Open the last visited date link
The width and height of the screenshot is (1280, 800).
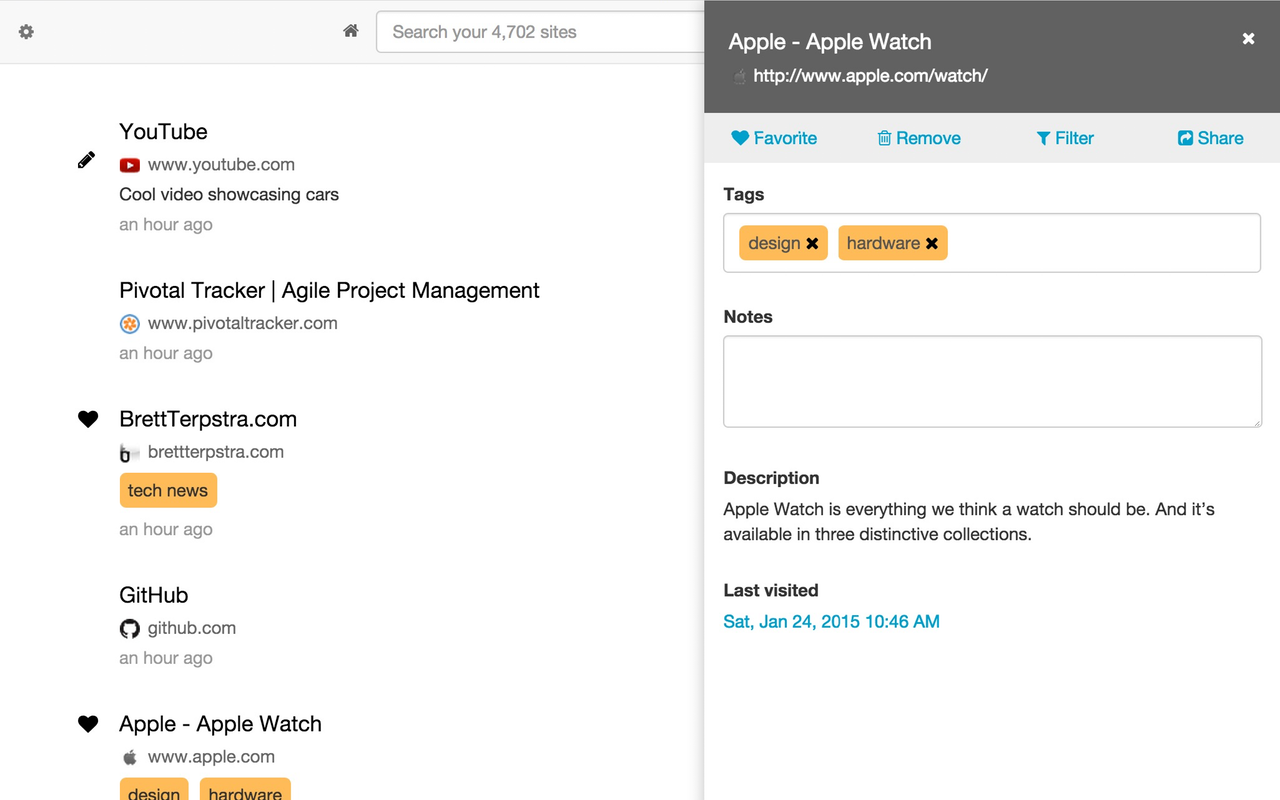[x=831, y=621]
